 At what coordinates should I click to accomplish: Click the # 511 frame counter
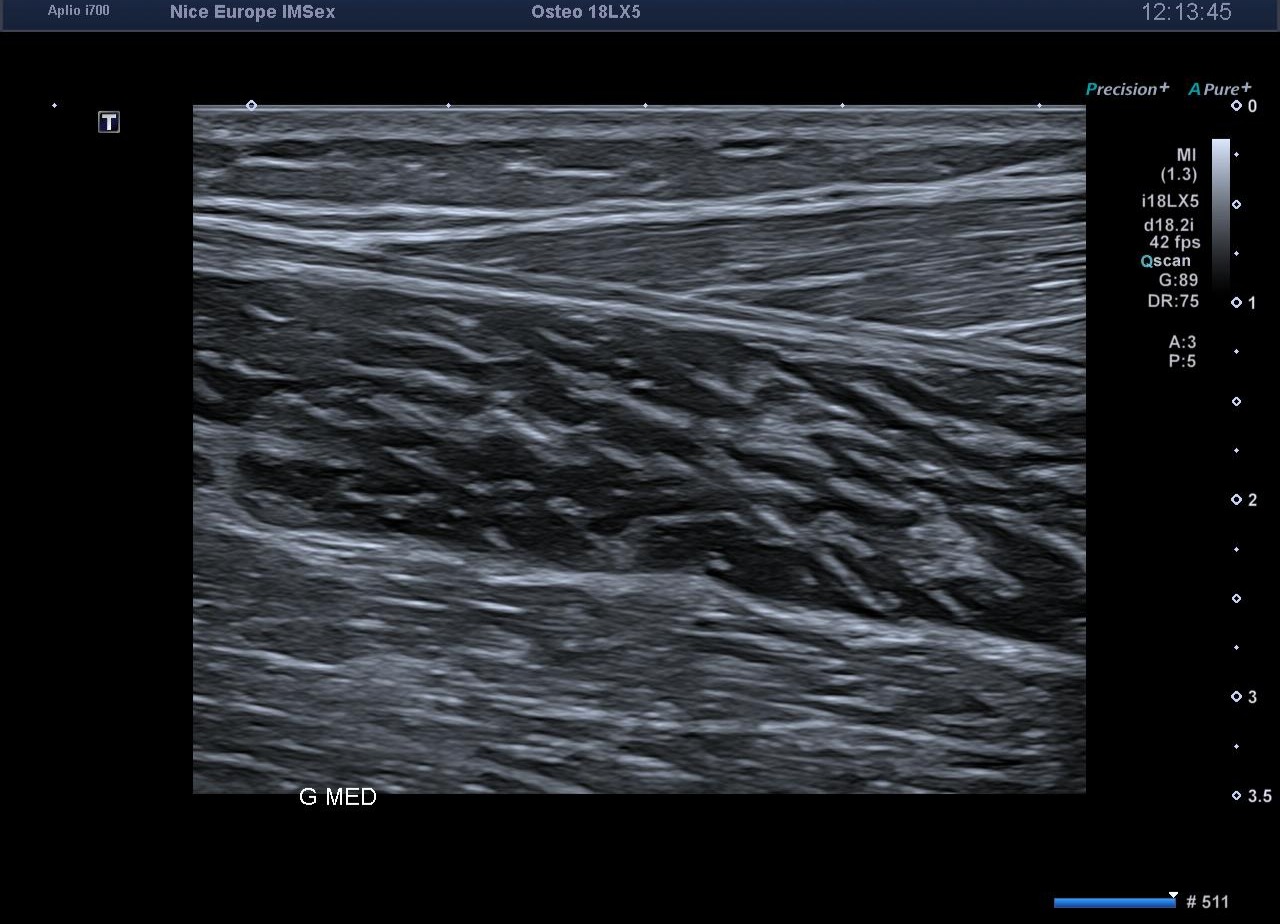pos(1208,902)
